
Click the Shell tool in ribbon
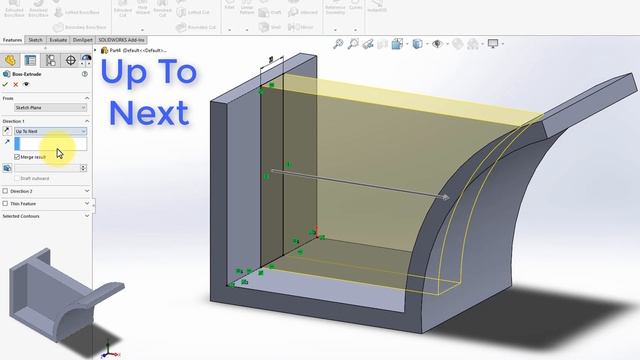tap(270, 27)
